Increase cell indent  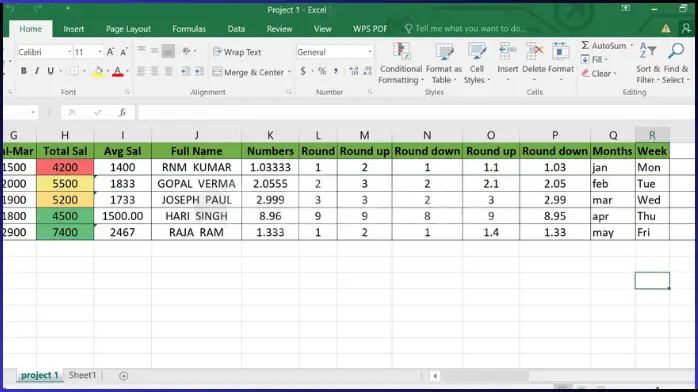tap(199, 71)
